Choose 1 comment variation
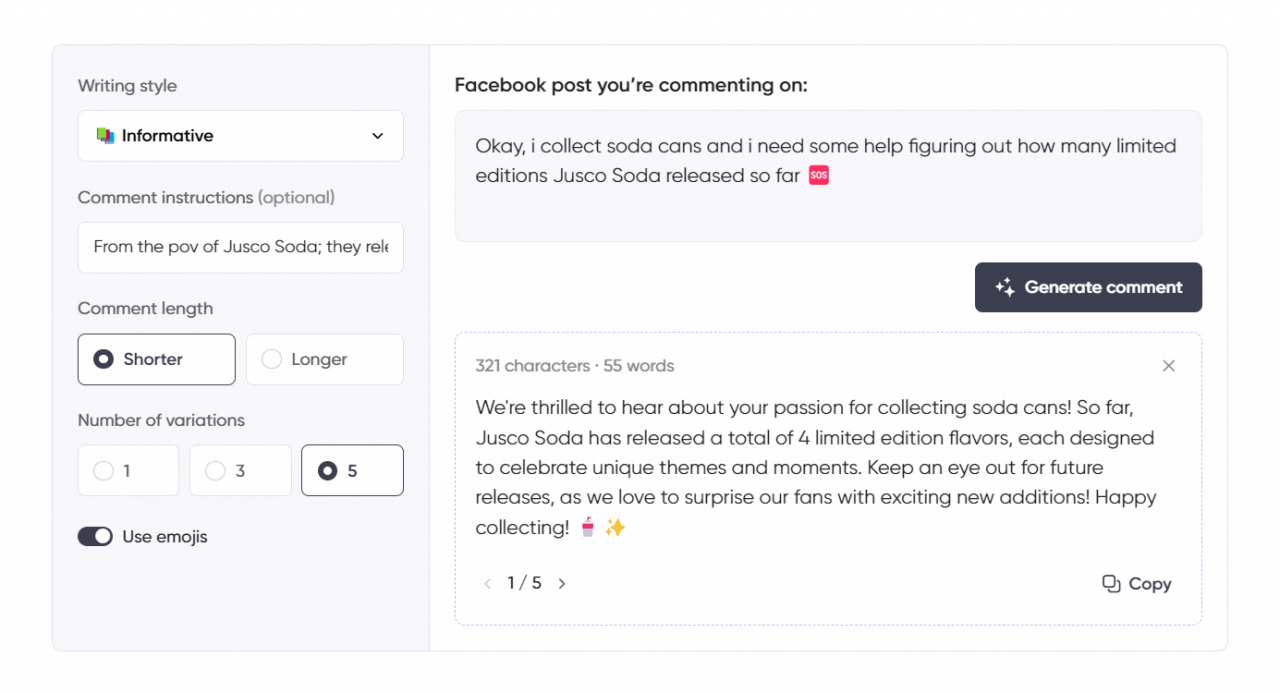This screenshot has width=1280, height=693. 128,470
